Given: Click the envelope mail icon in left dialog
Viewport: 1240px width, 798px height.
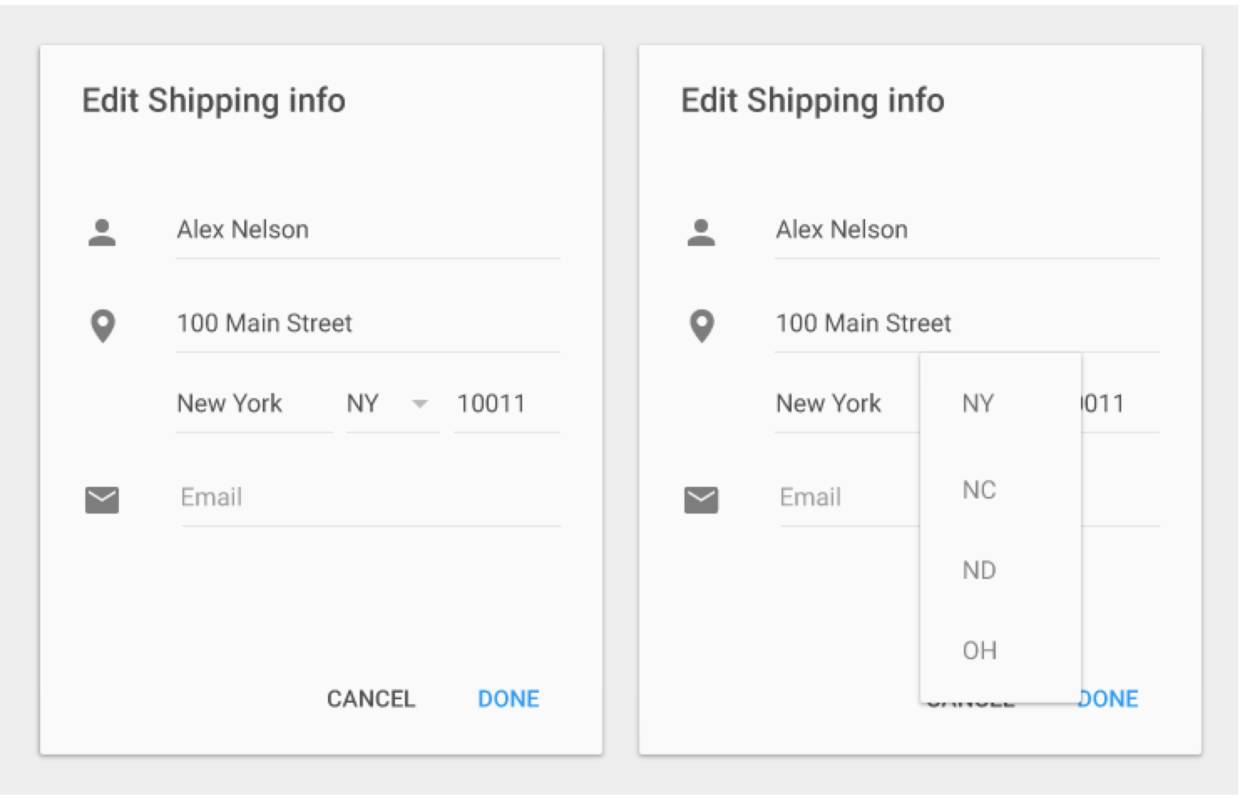Looking at the screenshot, I should coord(102,499).
